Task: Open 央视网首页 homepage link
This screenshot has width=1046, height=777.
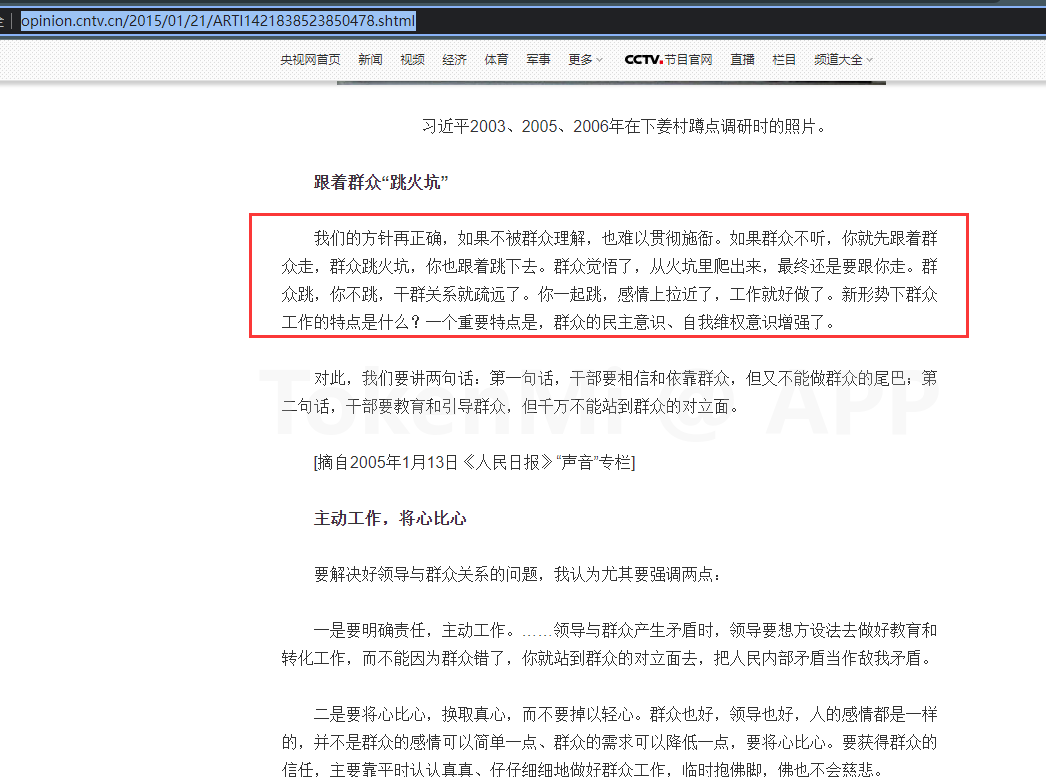Action: click(x=310, y=60)
